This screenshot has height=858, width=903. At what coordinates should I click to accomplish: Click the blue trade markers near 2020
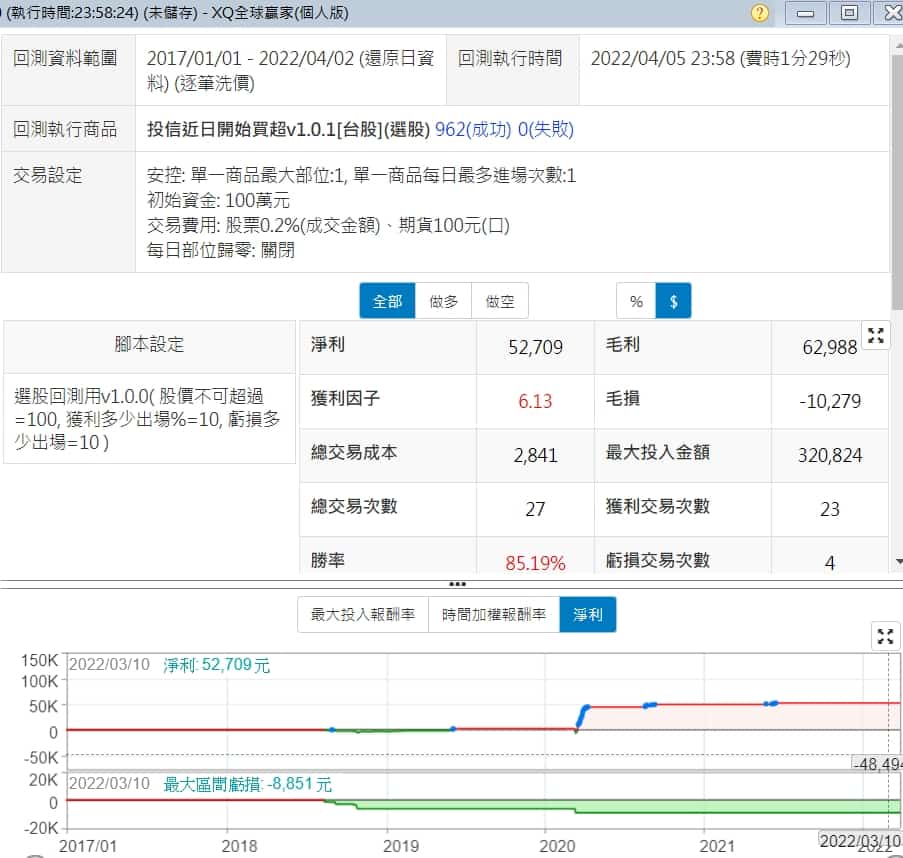[x=583, y=713]
